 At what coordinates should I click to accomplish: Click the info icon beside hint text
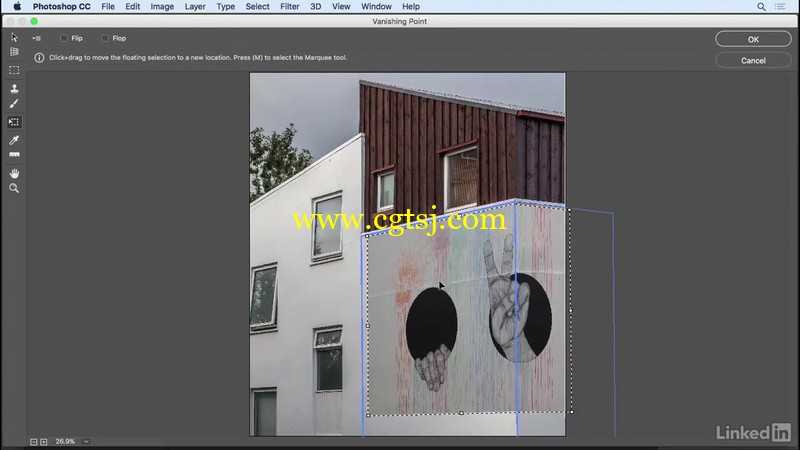(x=39, y=58)
